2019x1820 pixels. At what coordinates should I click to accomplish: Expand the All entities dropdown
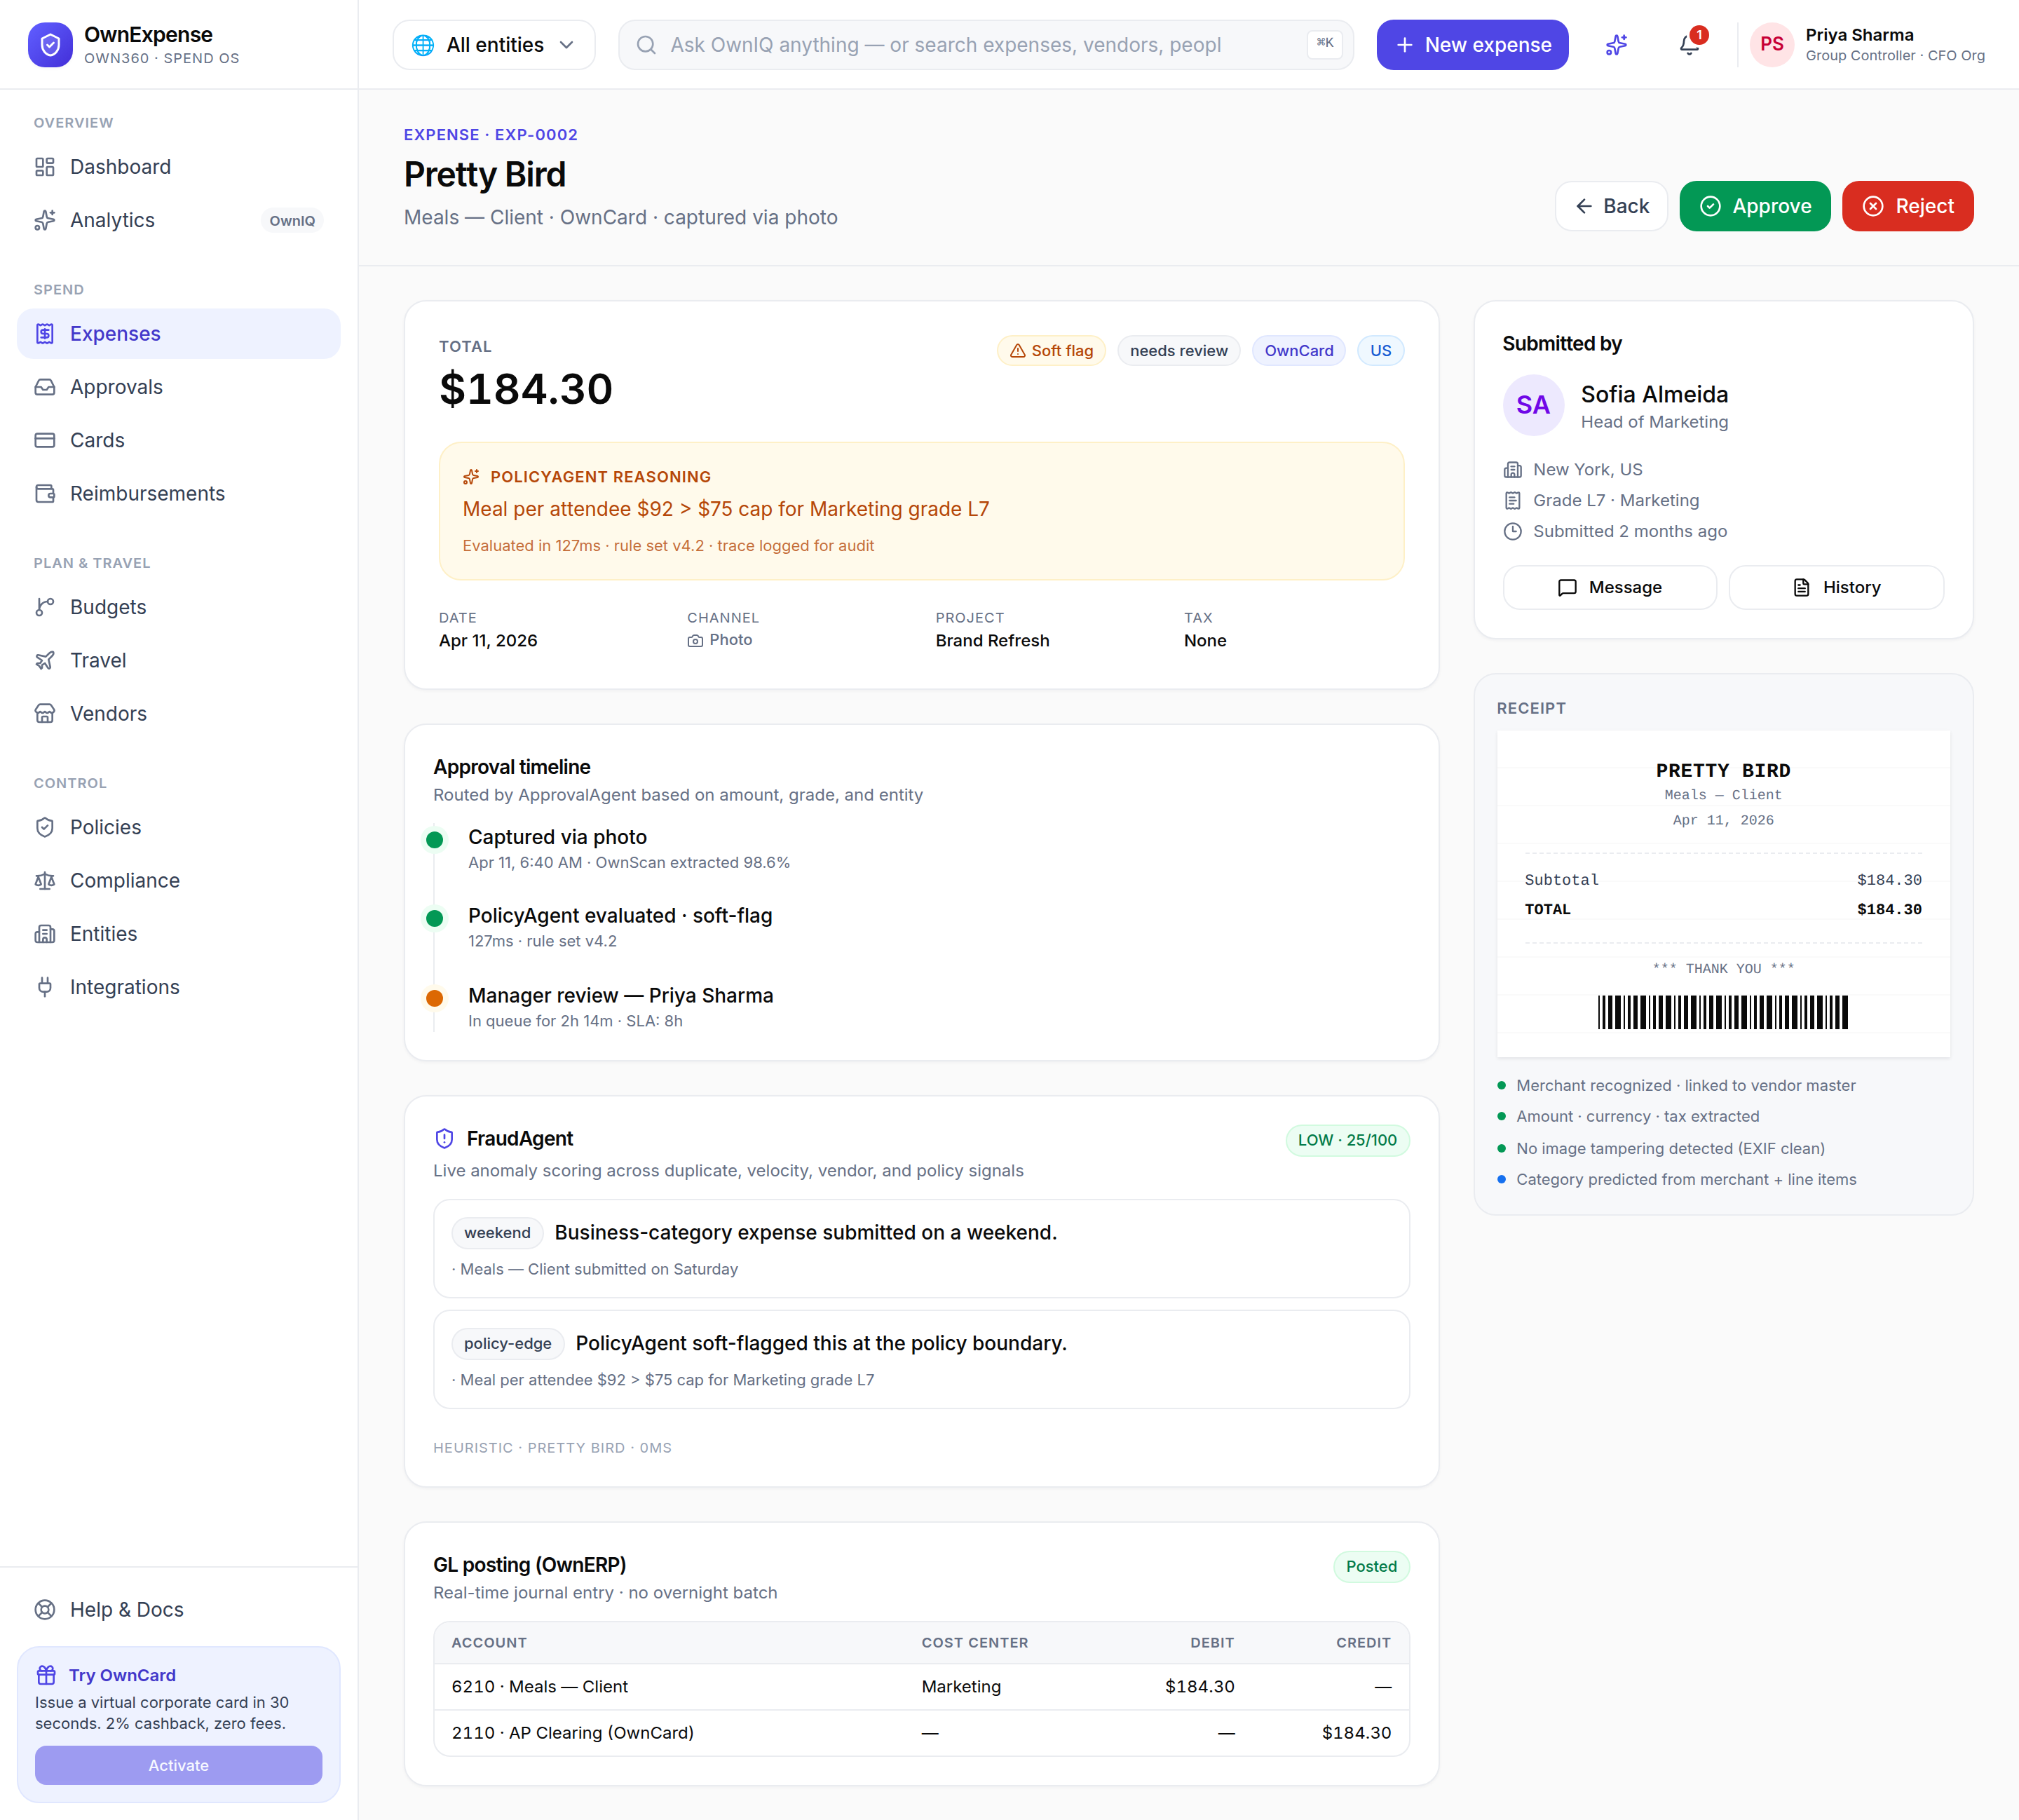tap(494, 45)
